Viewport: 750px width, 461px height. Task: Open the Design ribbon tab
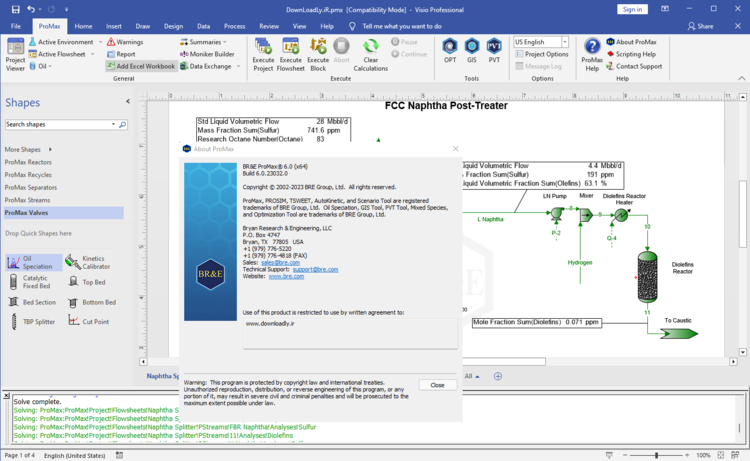[x=173, y=26]
